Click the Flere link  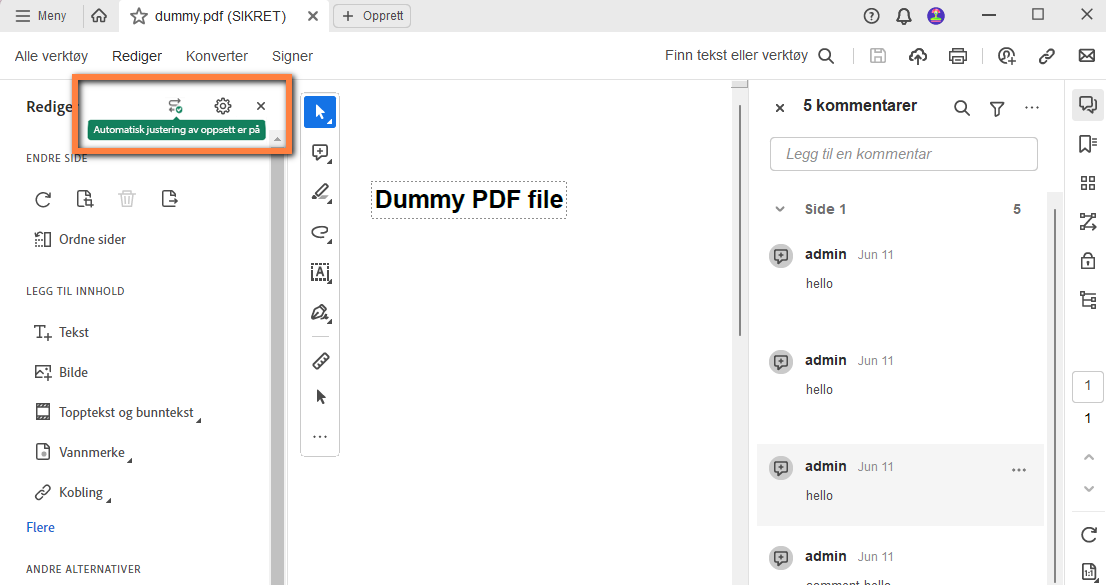[40, 527]
